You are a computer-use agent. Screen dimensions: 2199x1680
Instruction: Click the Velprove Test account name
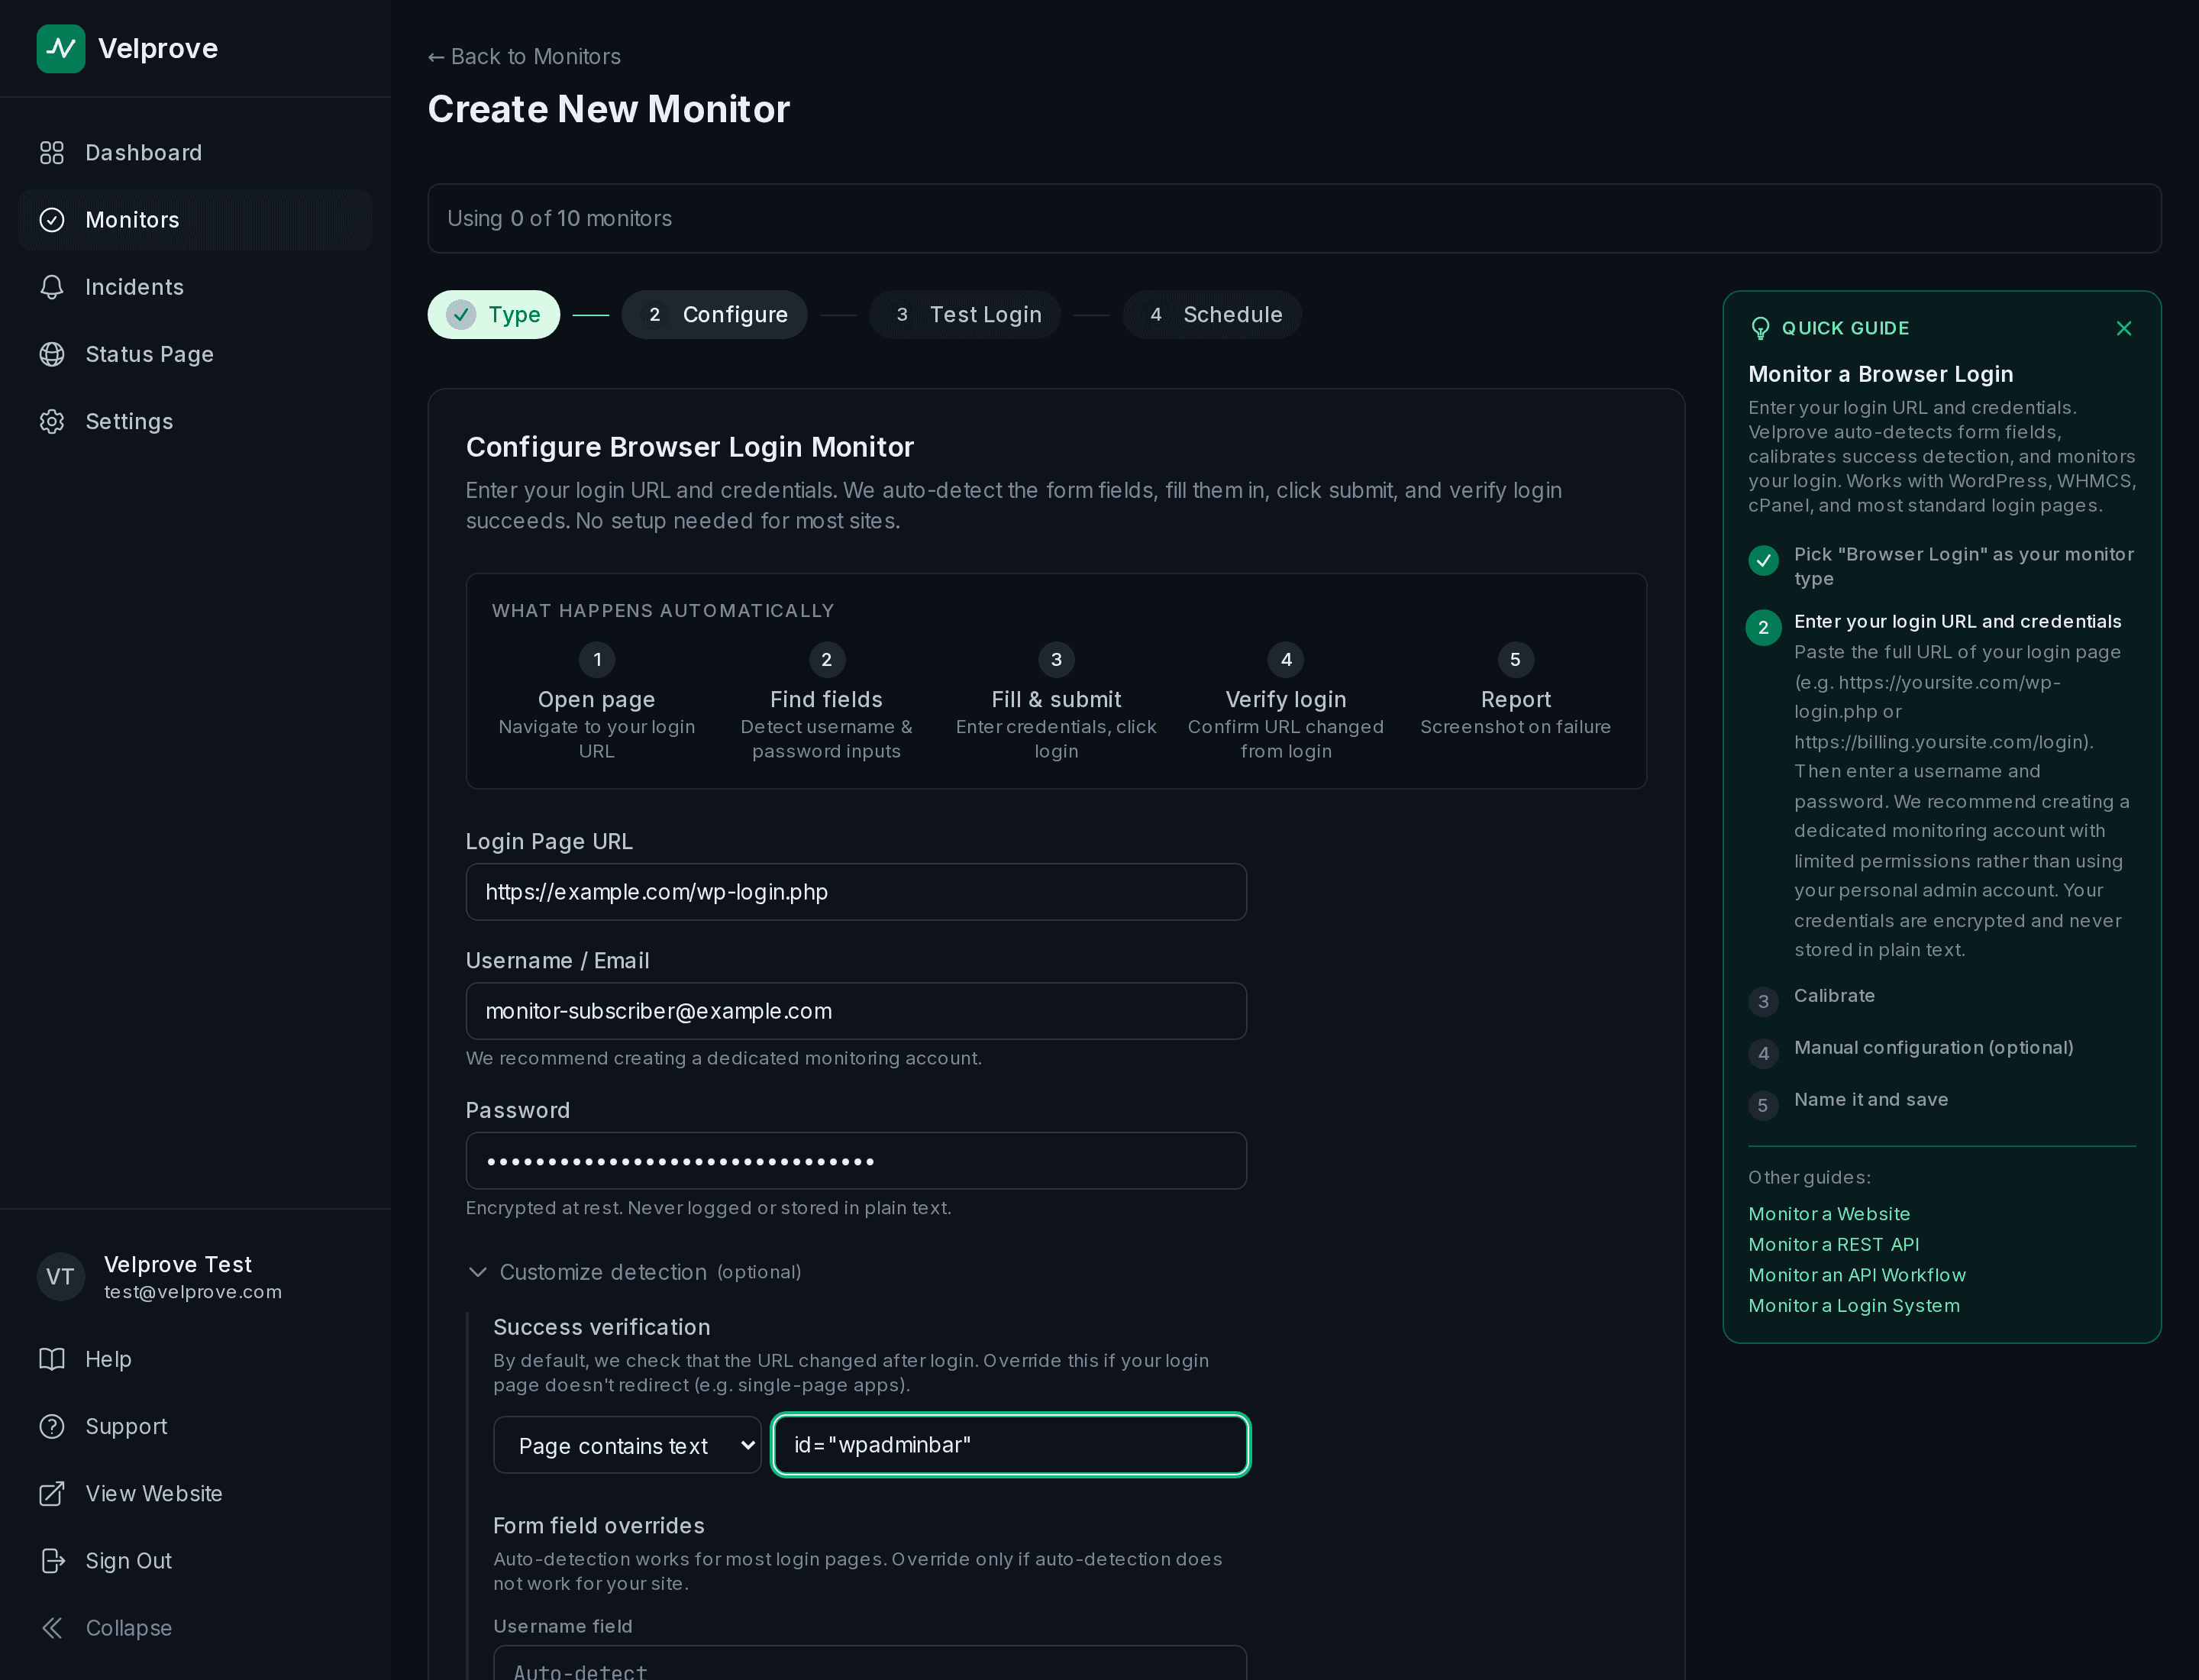point(178,1265)
